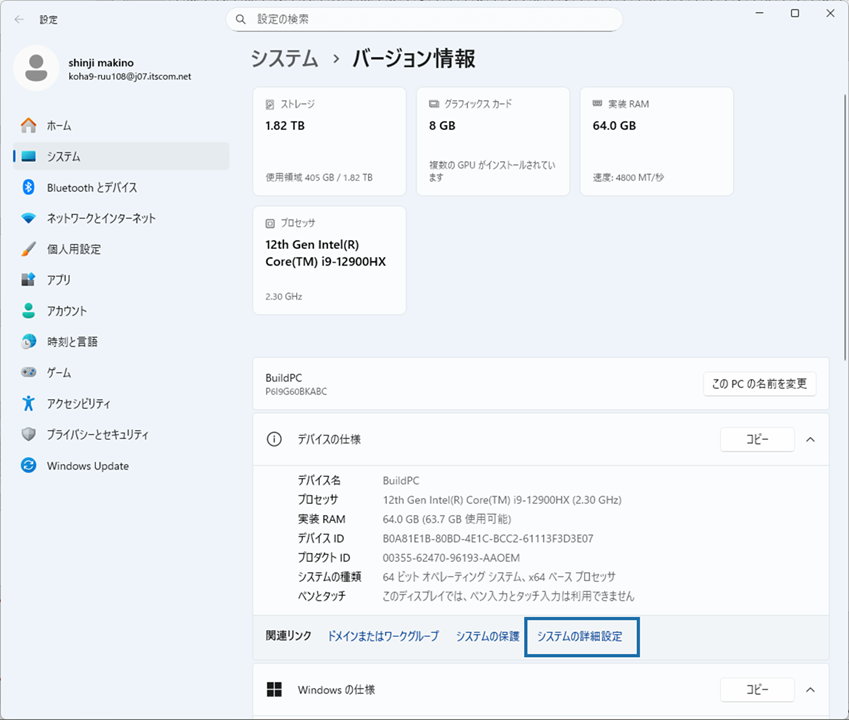Select アカウント in sidebar
This screenshot has height=720, width=849.
121,311
